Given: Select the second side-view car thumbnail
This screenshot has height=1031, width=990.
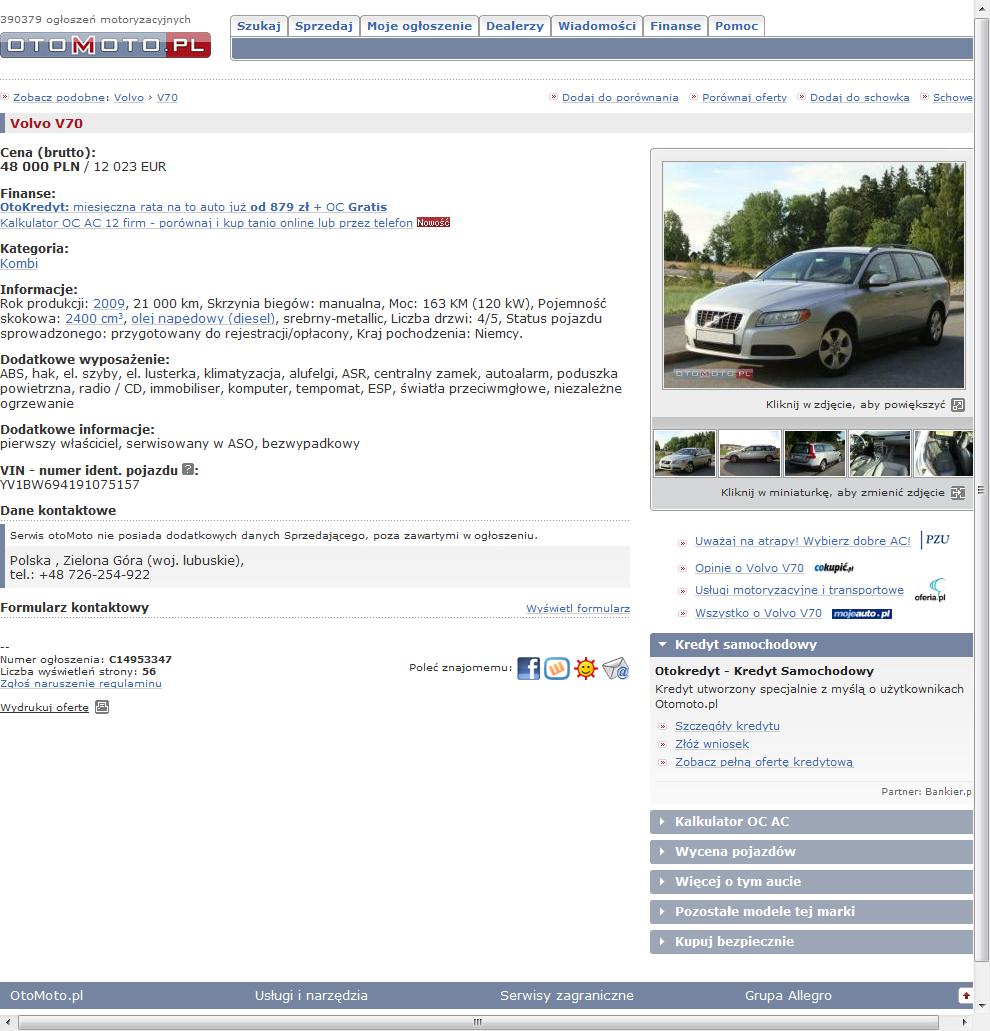Looking at the screenshot, I should click(x=749, y=453).
